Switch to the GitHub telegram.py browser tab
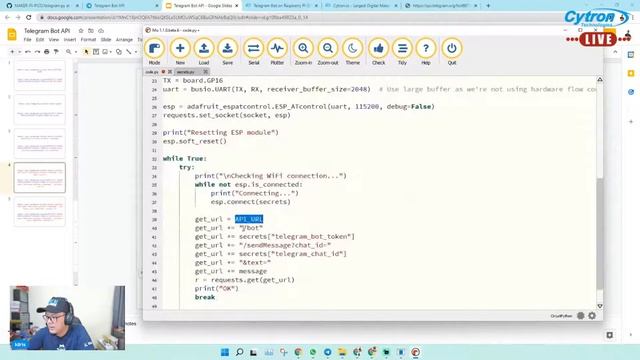640x360 pixels. (41, 6)
